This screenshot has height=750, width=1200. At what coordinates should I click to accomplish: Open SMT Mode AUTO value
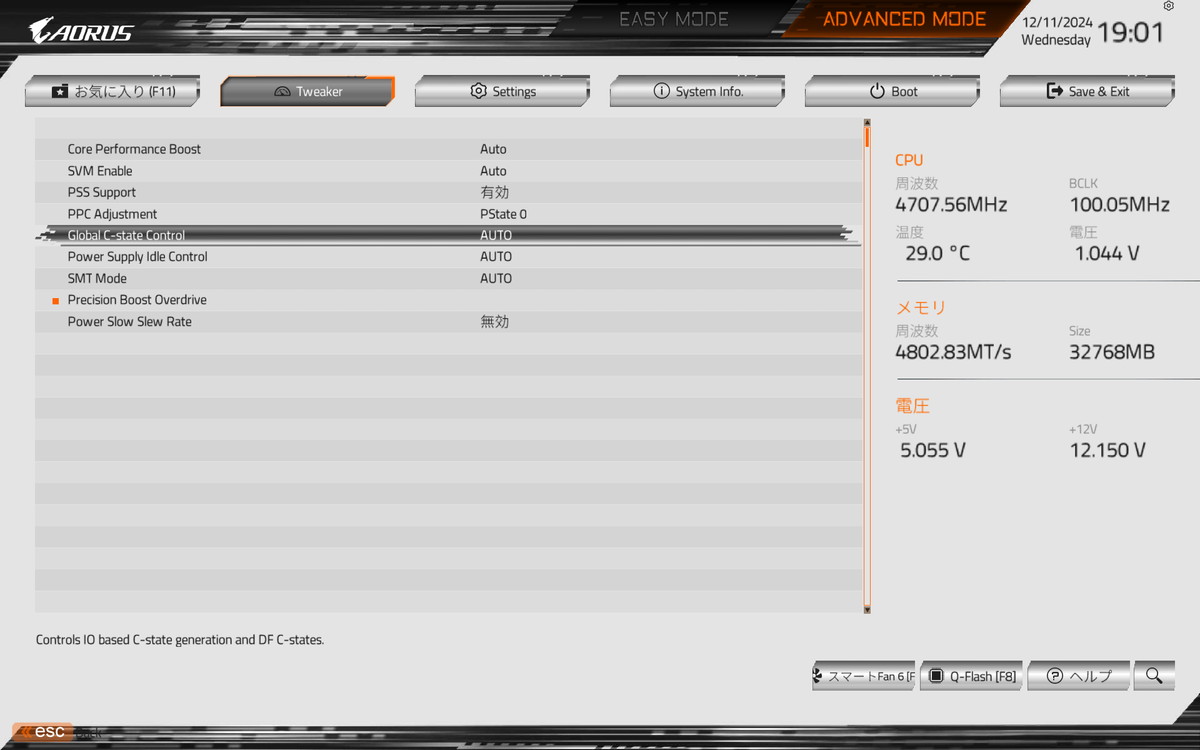point(496,279)
